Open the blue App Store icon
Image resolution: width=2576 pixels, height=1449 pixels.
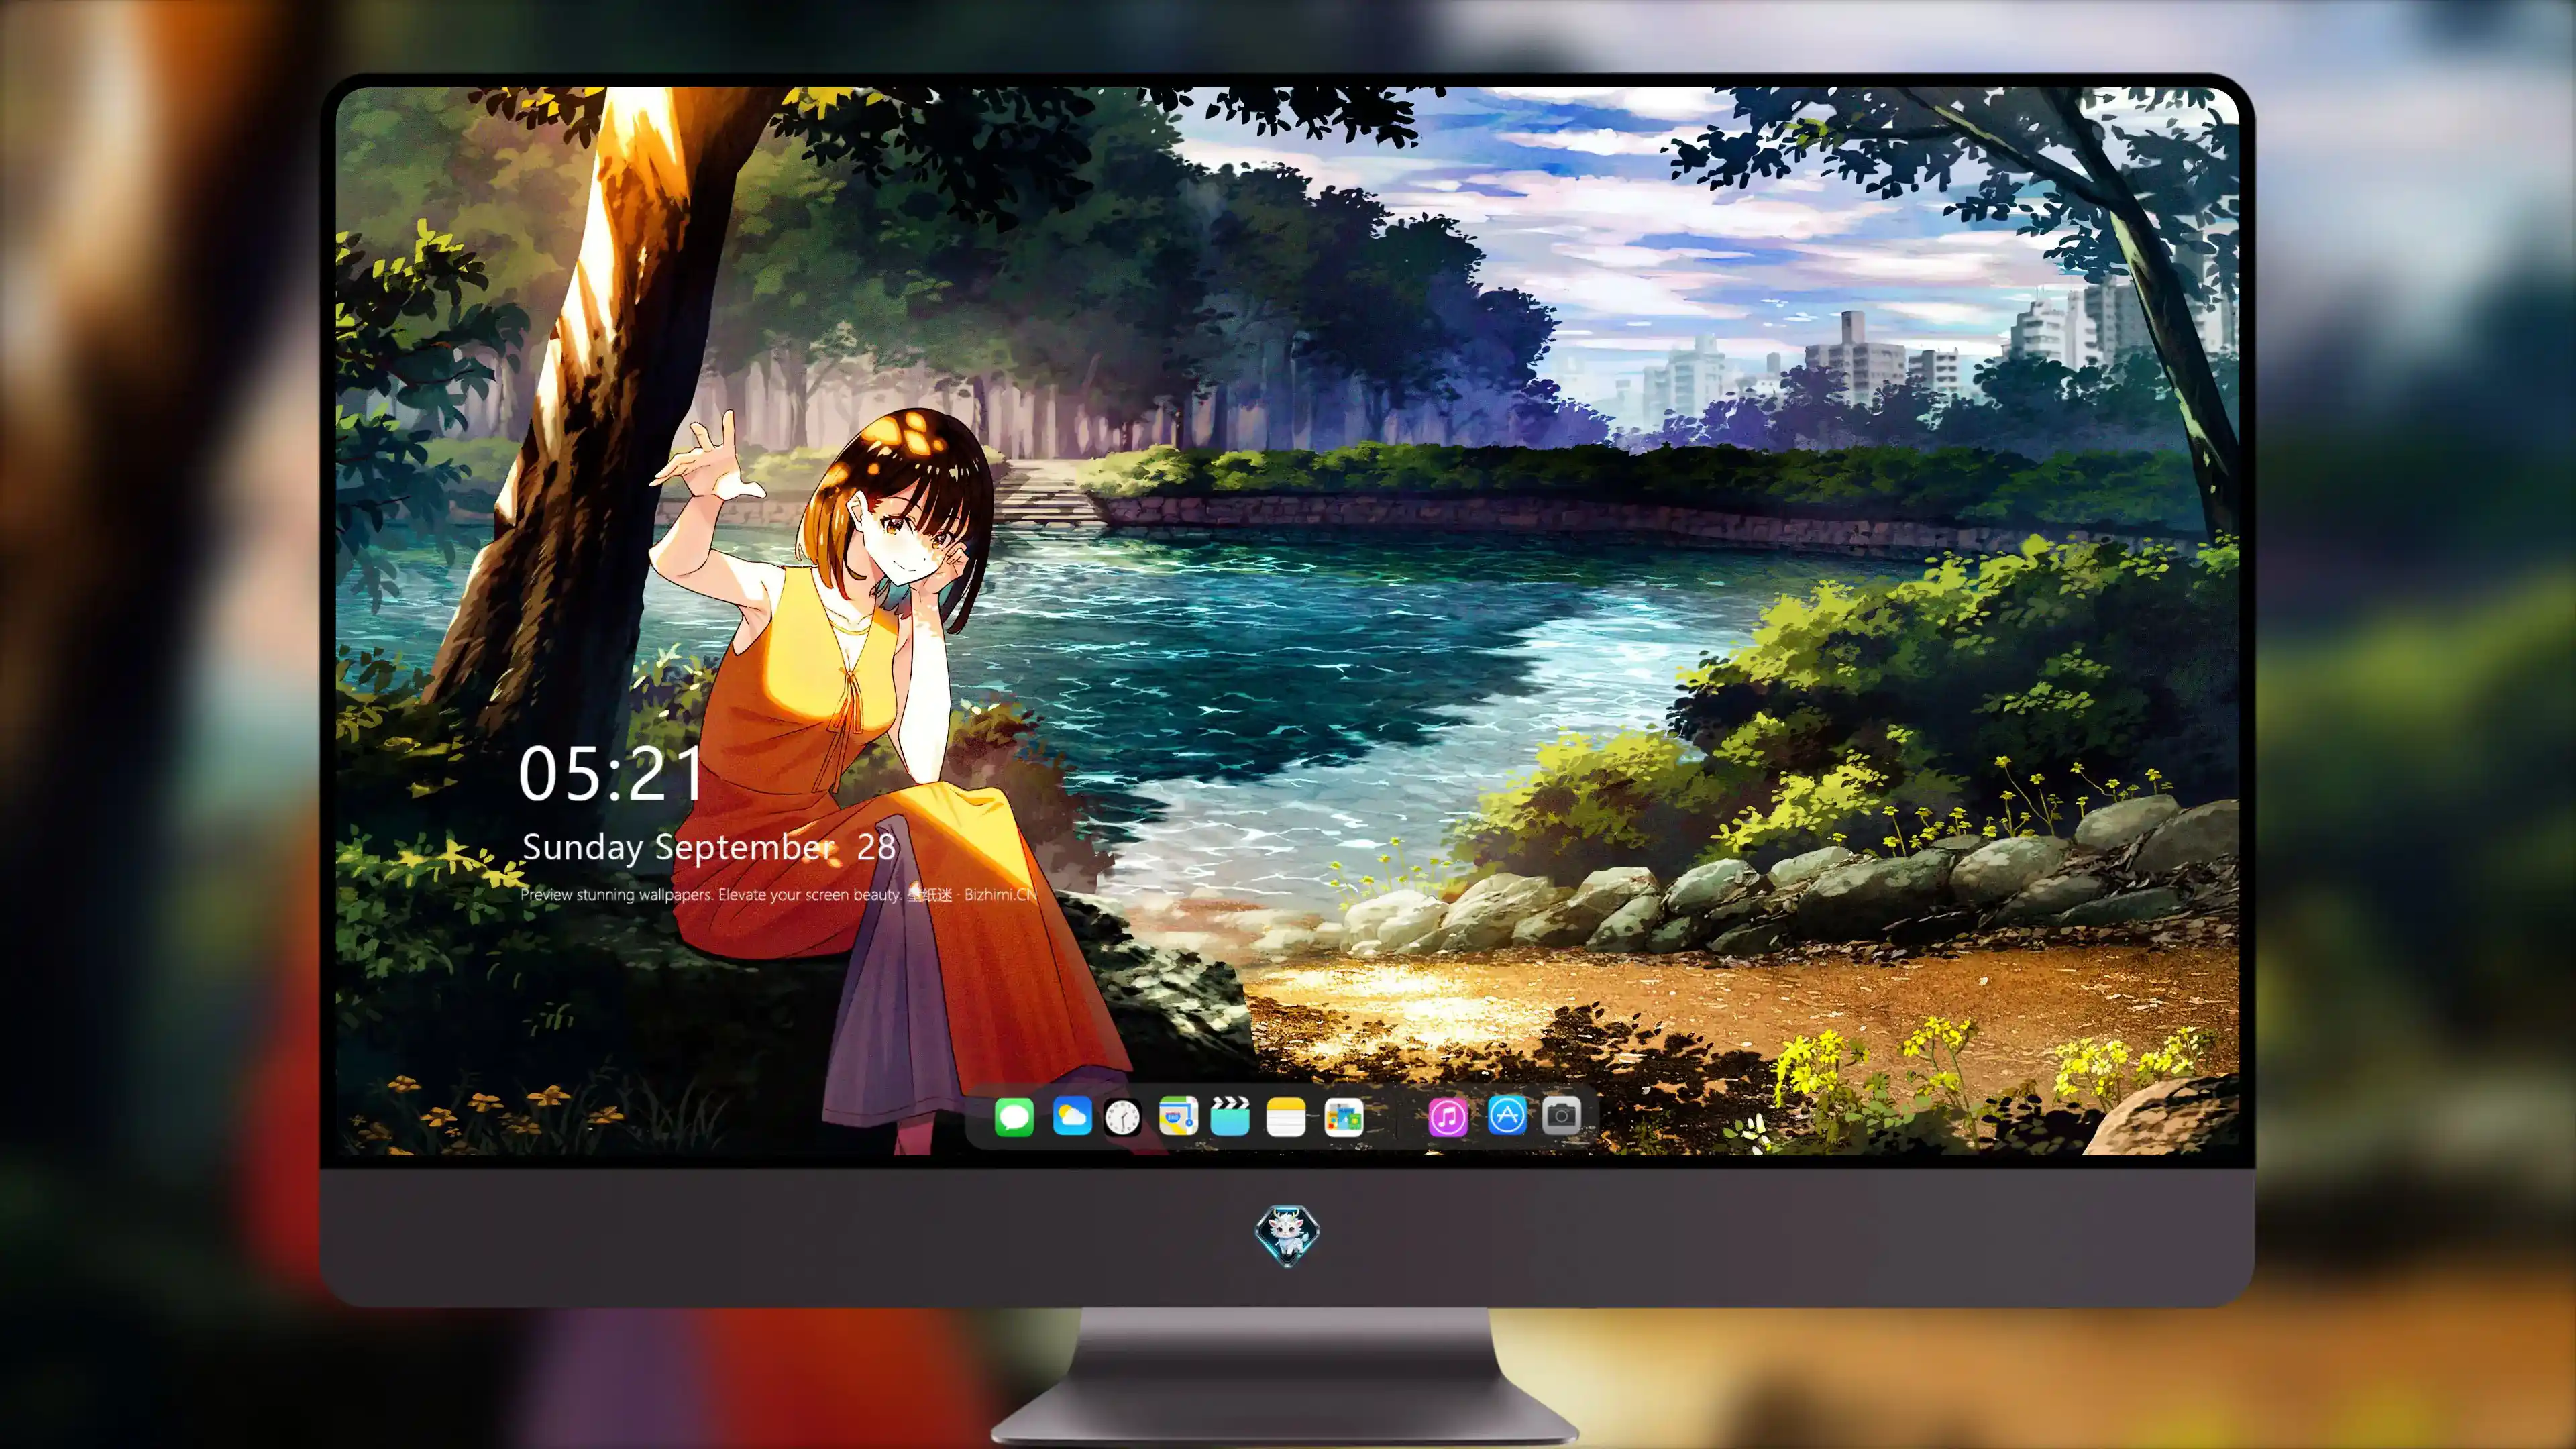[x=1507, y=1115]
